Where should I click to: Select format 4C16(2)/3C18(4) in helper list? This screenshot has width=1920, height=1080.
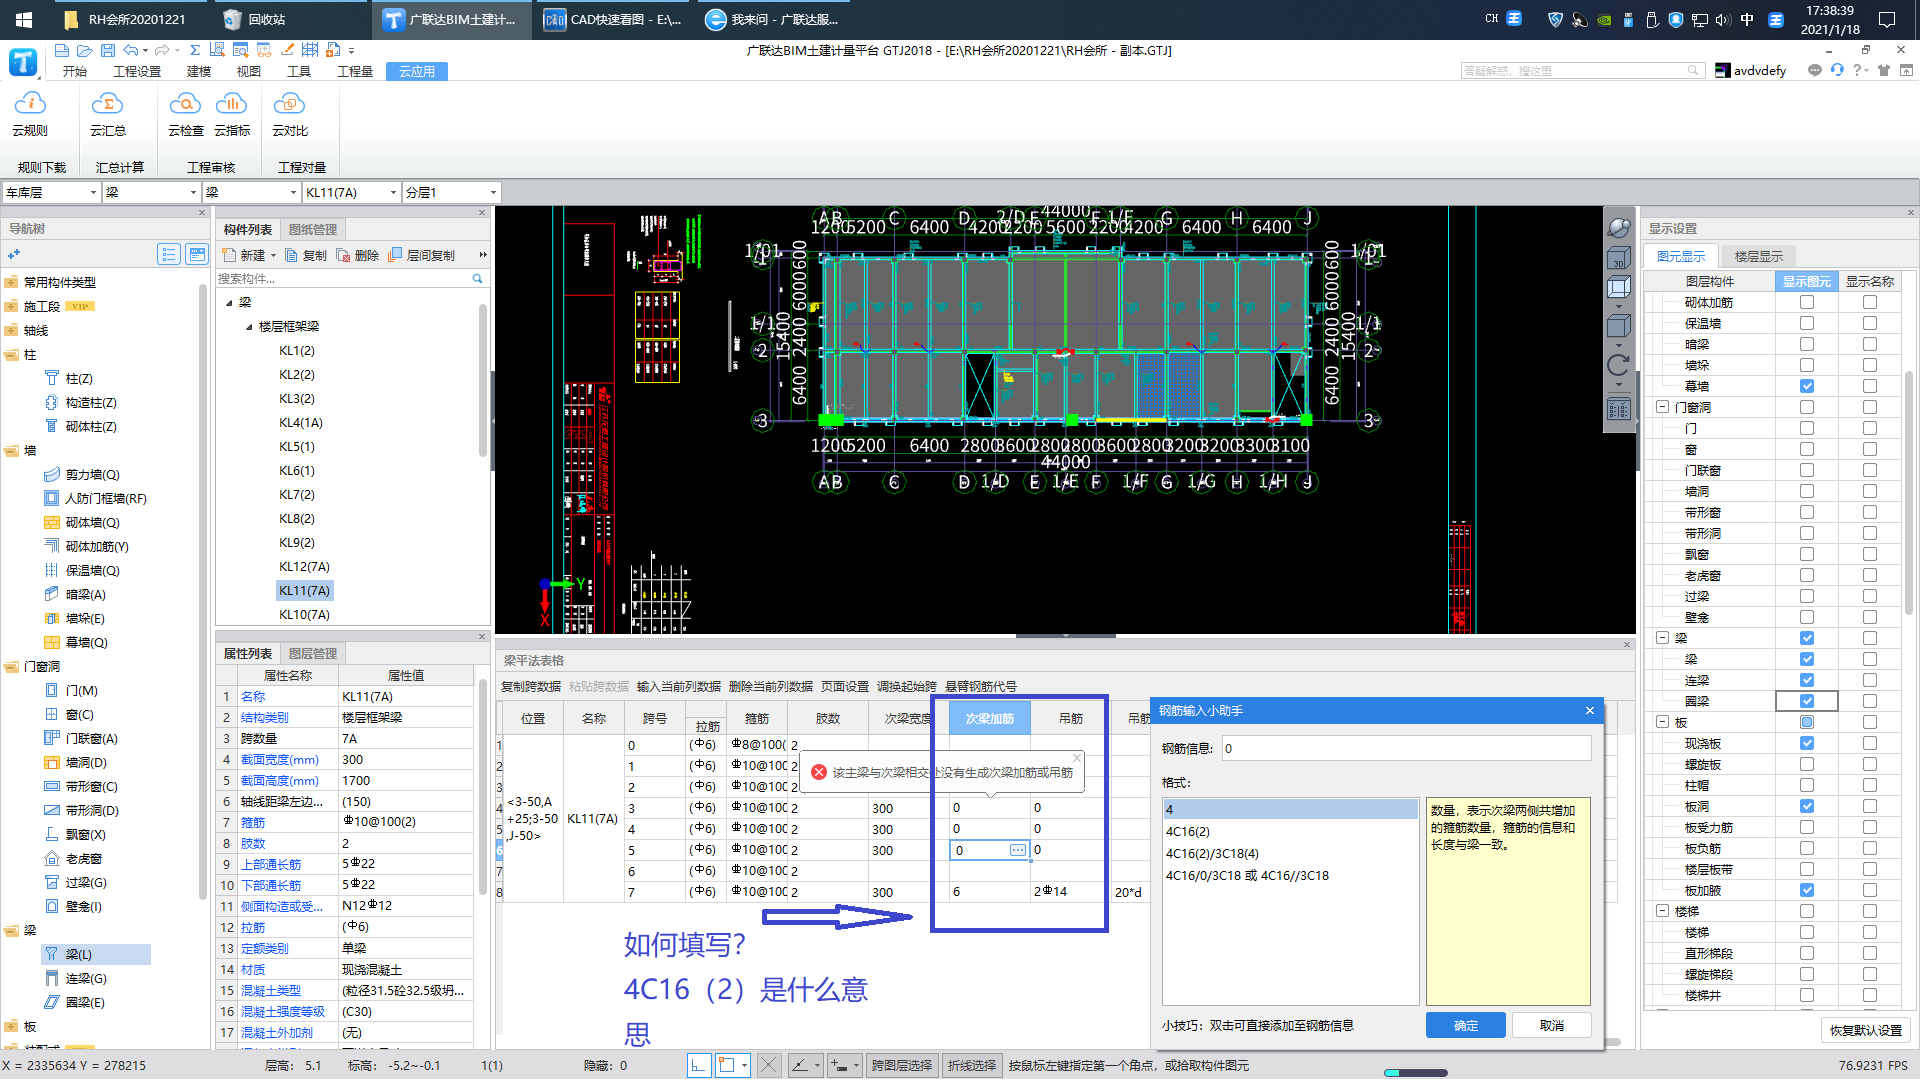point(1290,853)
